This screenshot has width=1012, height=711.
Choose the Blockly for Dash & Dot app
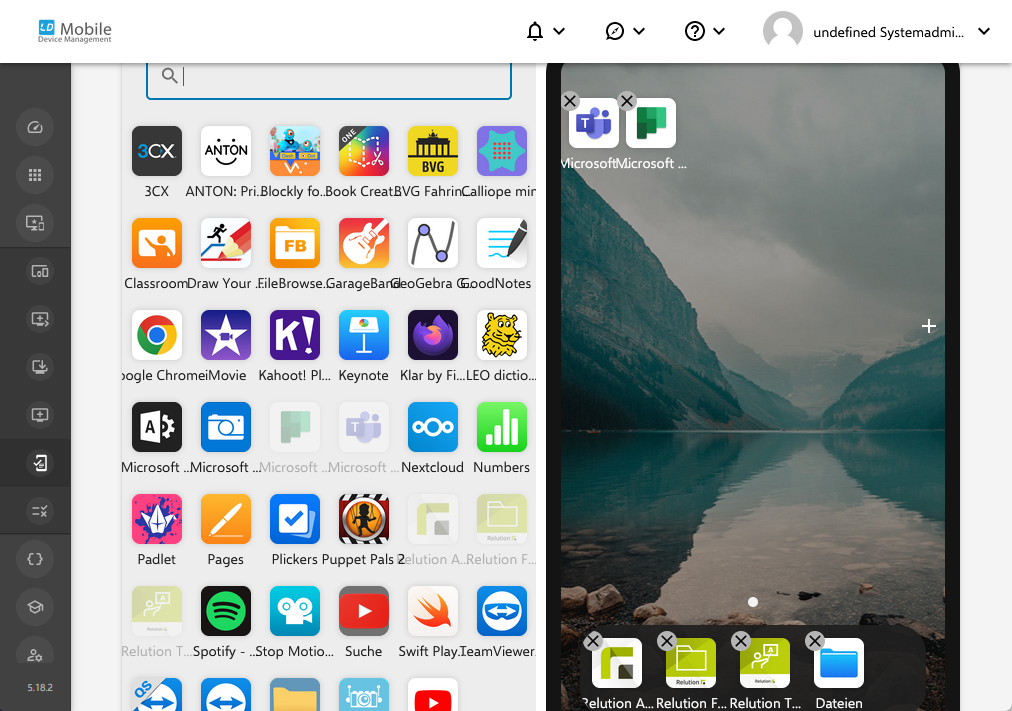tap(295, 151)
